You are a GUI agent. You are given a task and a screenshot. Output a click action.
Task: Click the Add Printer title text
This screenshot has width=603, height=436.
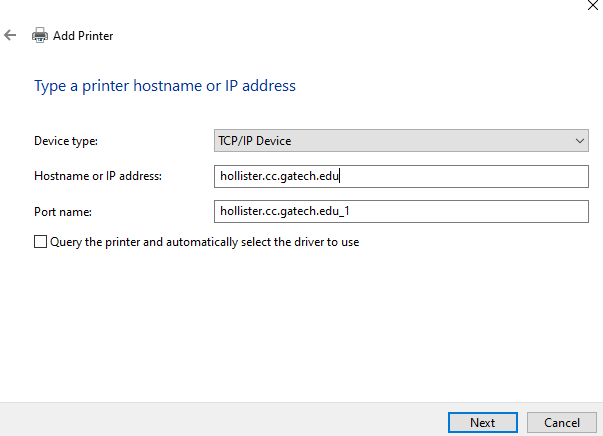83,36
